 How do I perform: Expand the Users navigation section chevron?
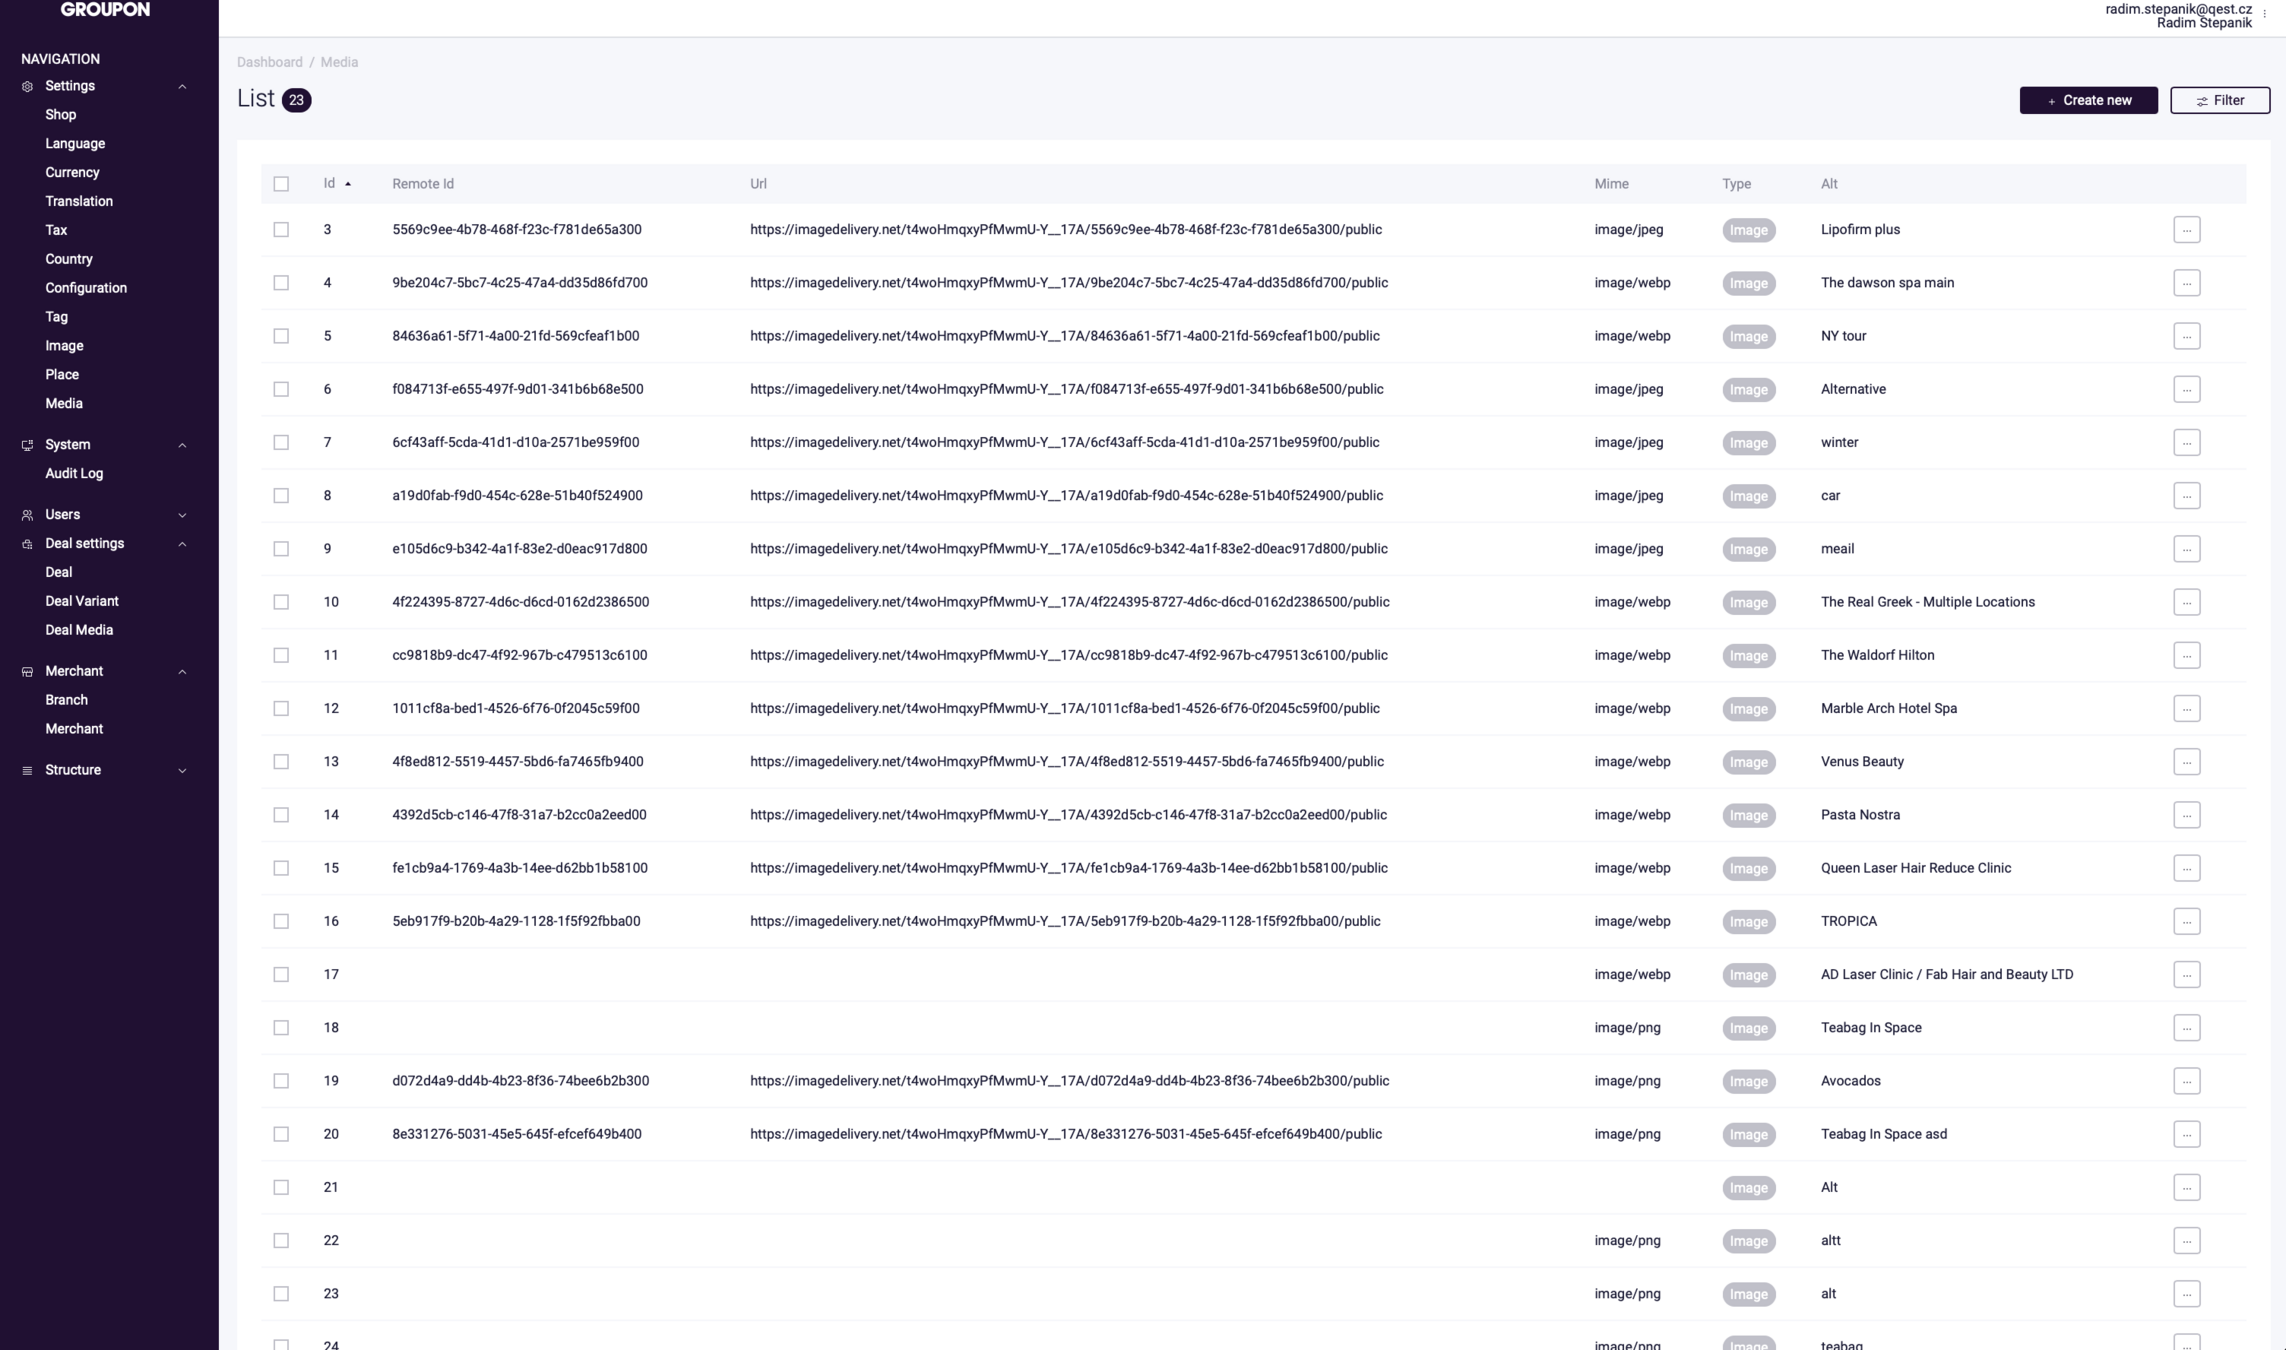(x=182, y=515)
